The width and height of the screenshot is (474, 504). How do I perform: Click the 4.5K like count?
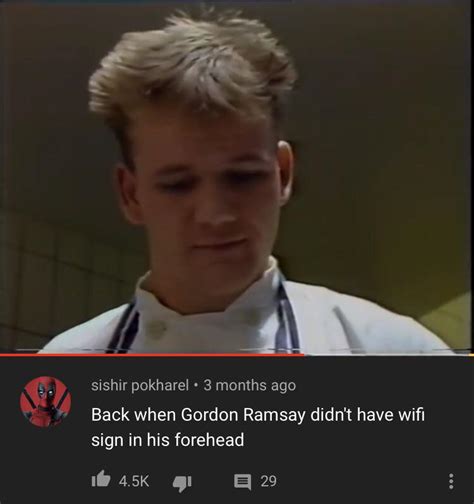pyautogui.click(x=134, y=481)
